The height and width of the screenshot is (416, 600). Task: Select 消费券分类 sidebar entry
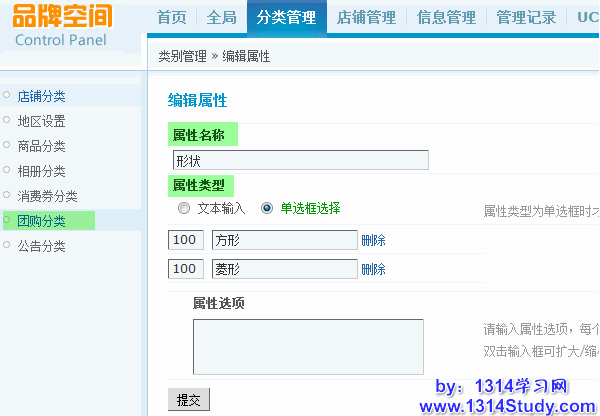point(47,196)
